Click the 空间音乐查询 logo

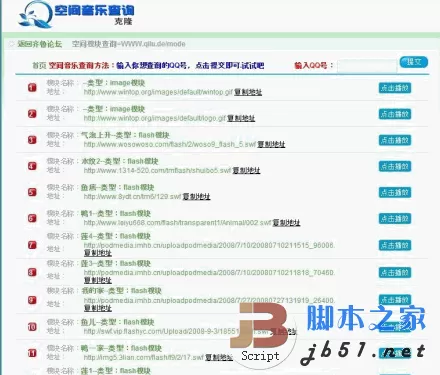tap(76, 14)
